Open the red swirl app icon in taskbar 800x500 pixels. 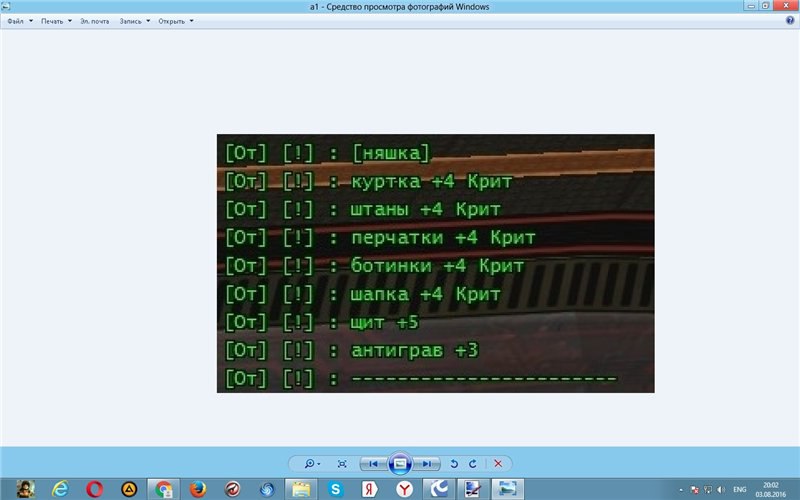(232, 489)
